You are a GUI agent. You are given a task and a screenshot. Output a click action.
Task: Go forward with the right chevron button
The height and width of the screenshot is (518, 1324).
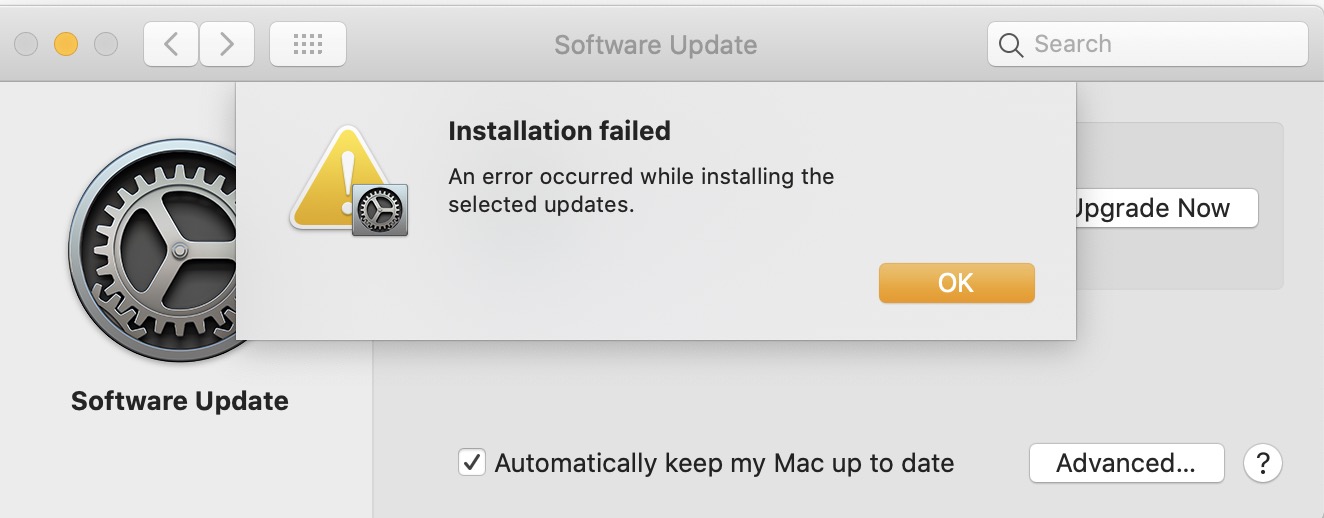click(x=227, y=44)
